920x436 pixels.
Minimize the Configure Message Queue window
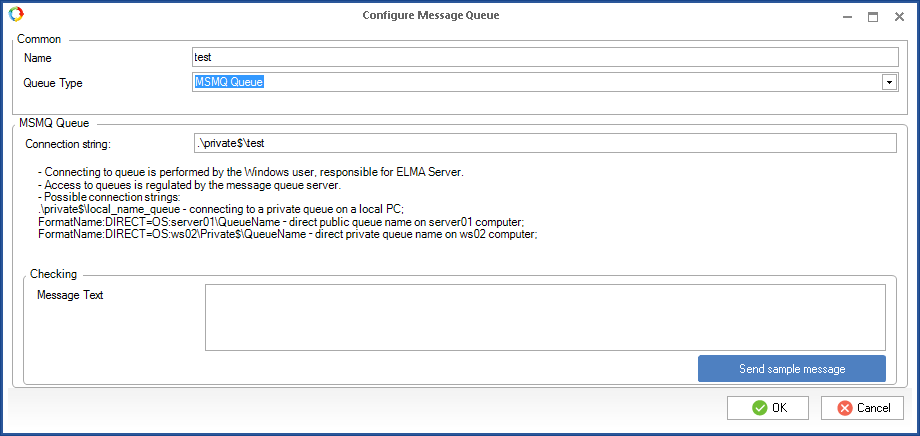tap(845, 16)
